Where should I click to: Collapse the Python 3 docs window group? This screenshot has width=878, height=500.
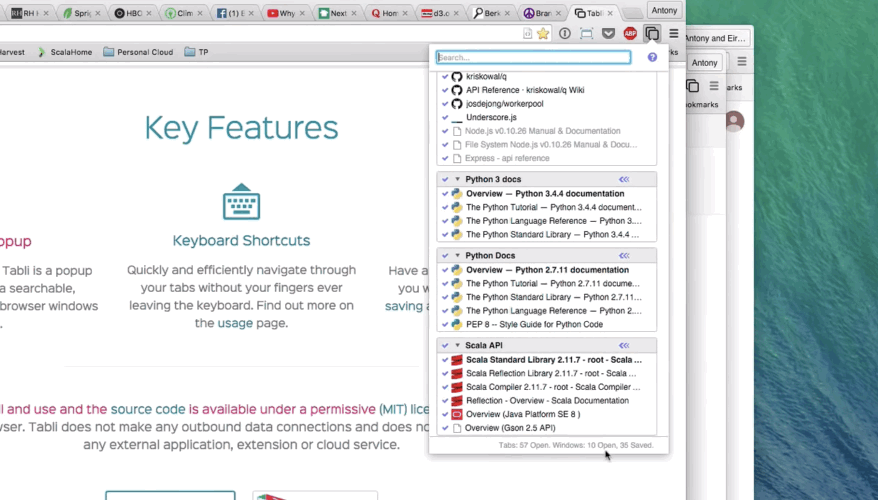(457, 179)
